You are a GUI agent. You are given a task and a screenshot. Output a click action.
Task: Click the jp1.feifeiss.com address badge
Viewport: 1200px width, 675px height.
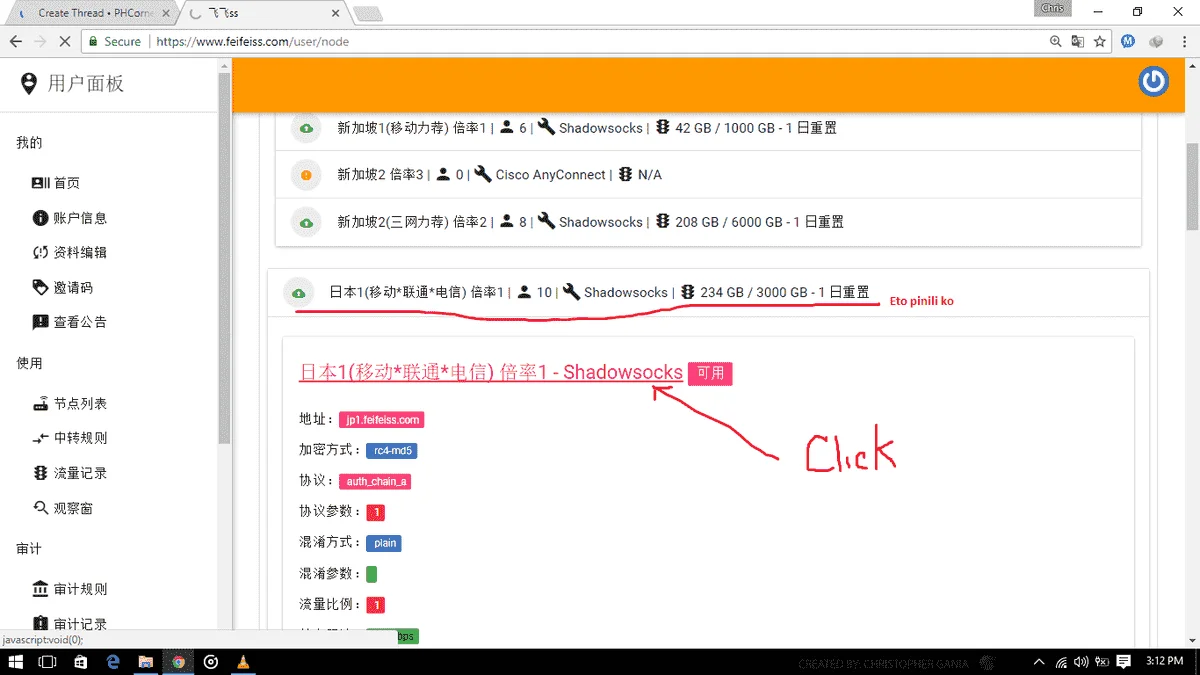coord(381,420)
